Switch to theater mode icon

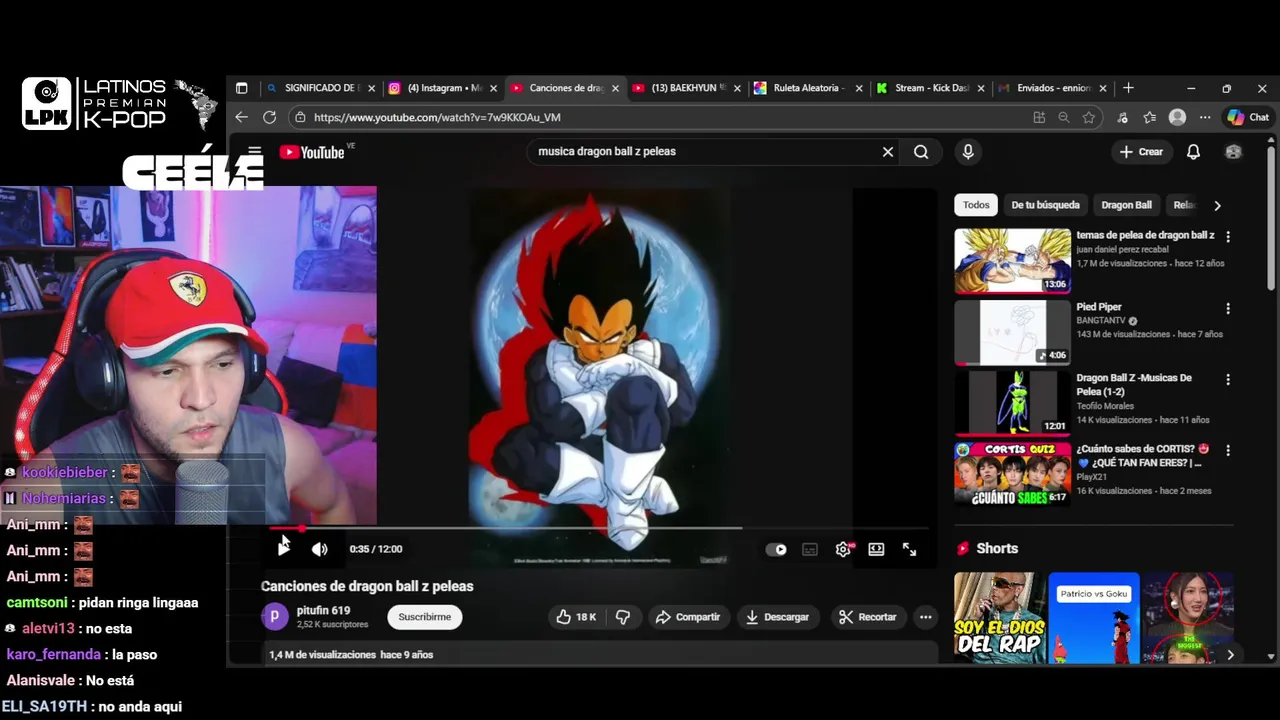(876, 549)
